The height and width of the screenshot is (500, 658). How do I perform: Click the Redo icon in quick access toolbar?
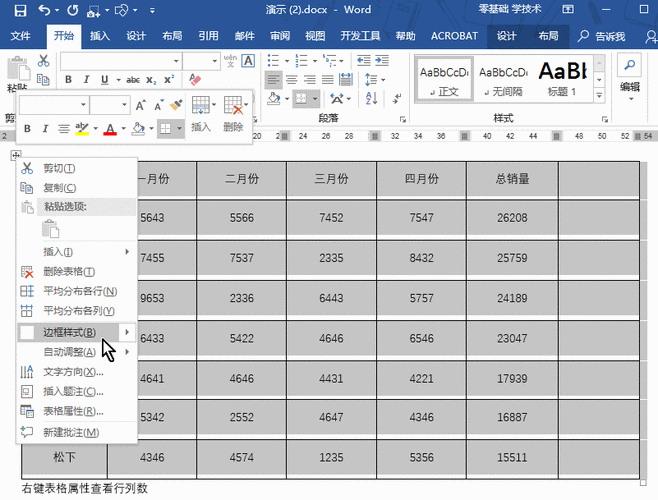coord(73,10)
